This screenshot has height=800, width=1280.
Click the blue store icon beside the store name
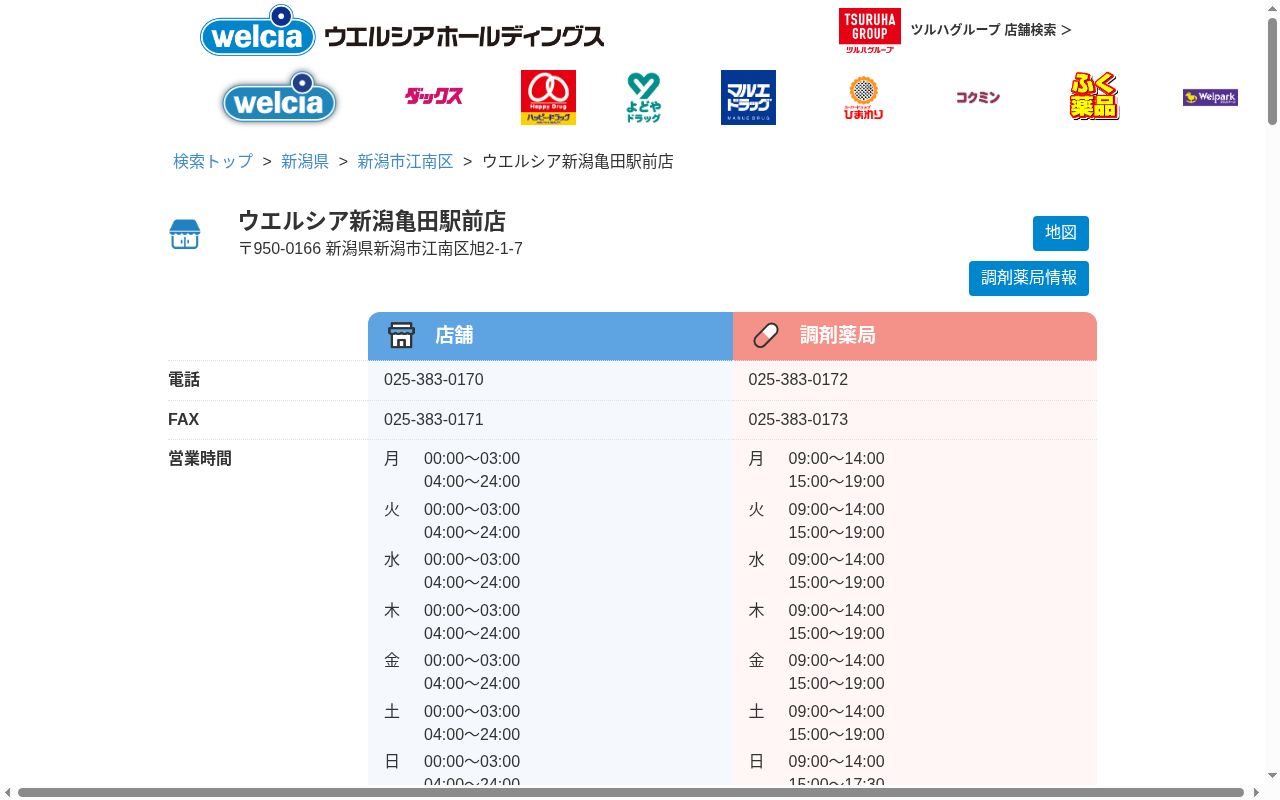[185, 234]
